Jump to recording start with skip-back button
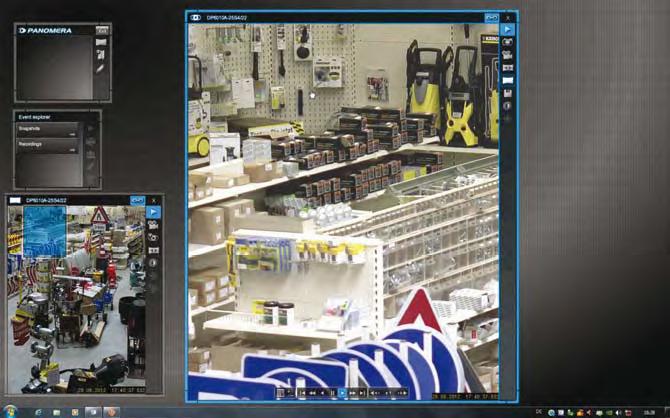 click(x=302, y=393)
